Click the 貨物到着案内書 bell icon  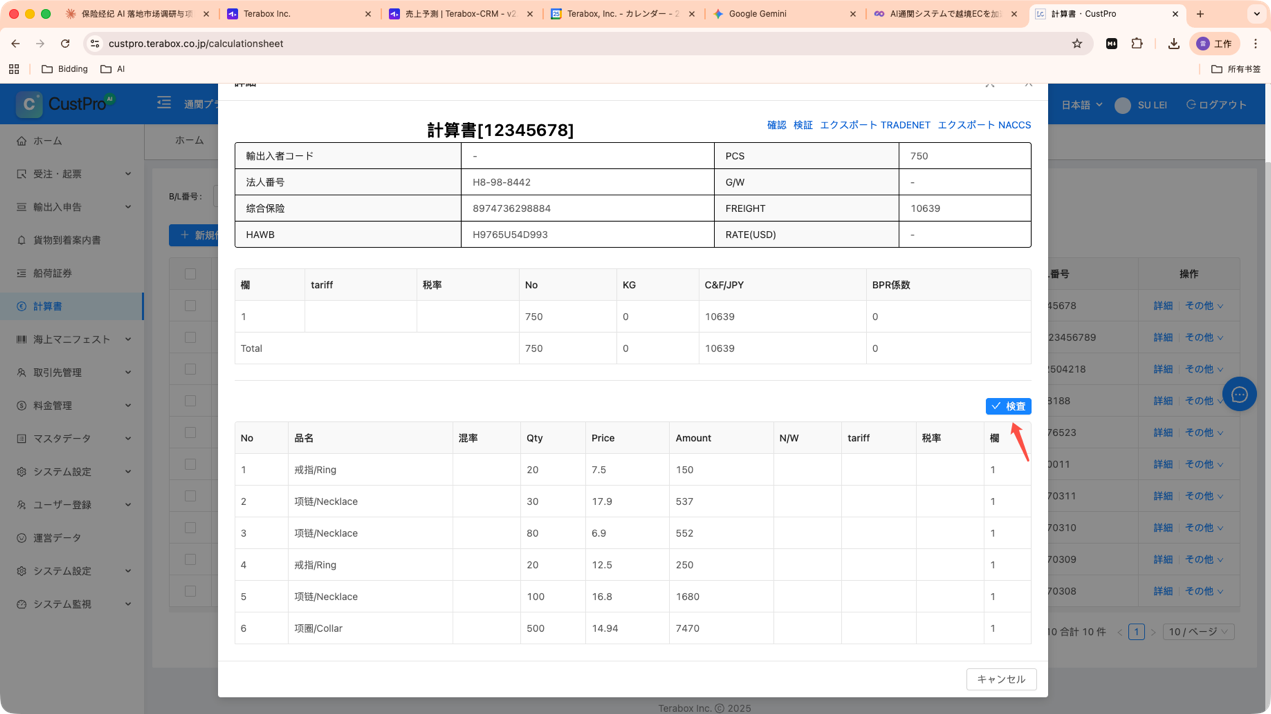pos(21,240)
